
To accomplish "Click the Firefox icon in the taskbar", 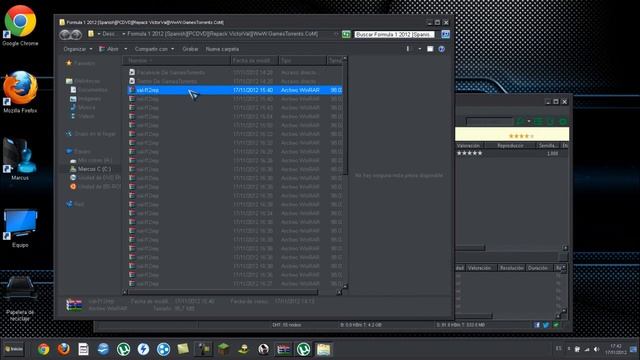I will [63, 349].
